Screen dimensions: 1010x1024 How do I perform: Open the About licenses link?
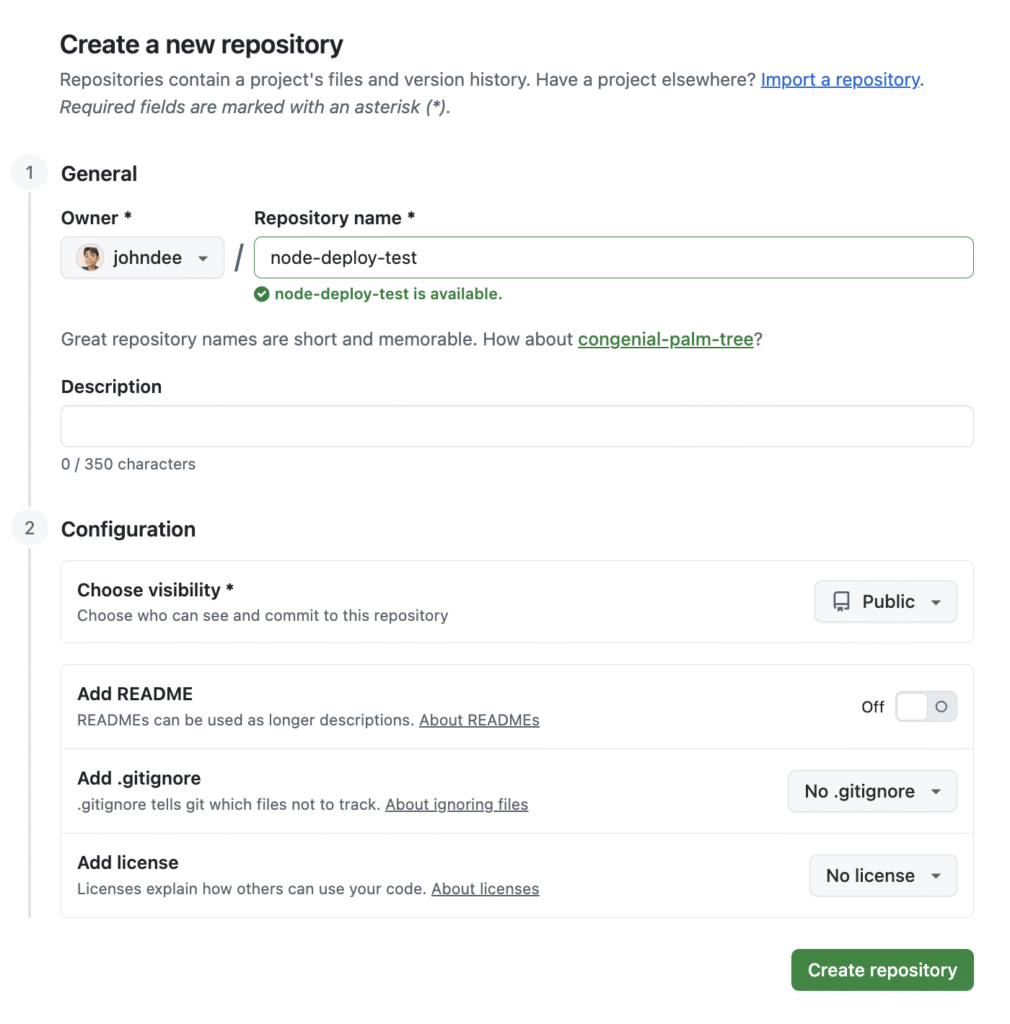(x=485, y=888)
